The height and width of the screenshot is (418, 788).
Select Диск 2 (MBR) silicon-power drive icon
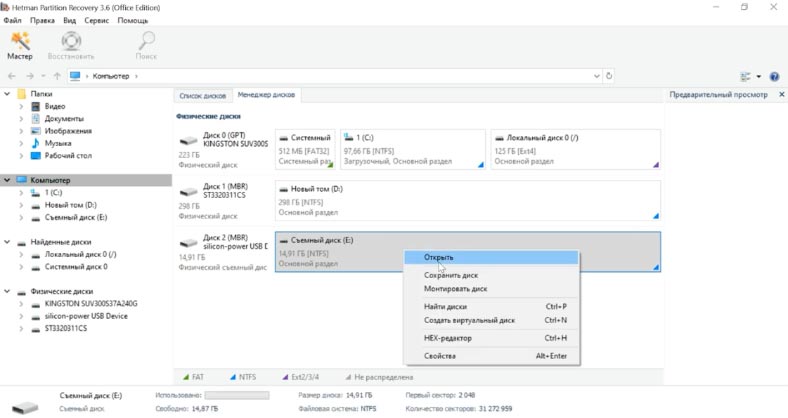[188, 243]
